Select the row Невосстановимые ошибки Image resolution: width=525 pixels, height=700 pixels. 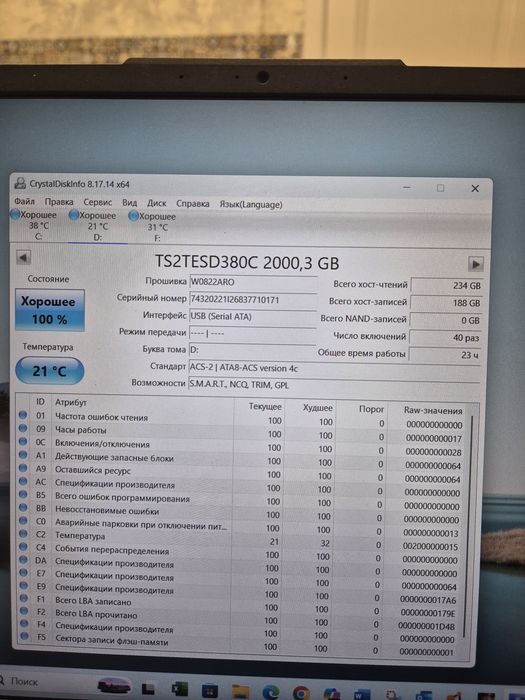point(242,513)
